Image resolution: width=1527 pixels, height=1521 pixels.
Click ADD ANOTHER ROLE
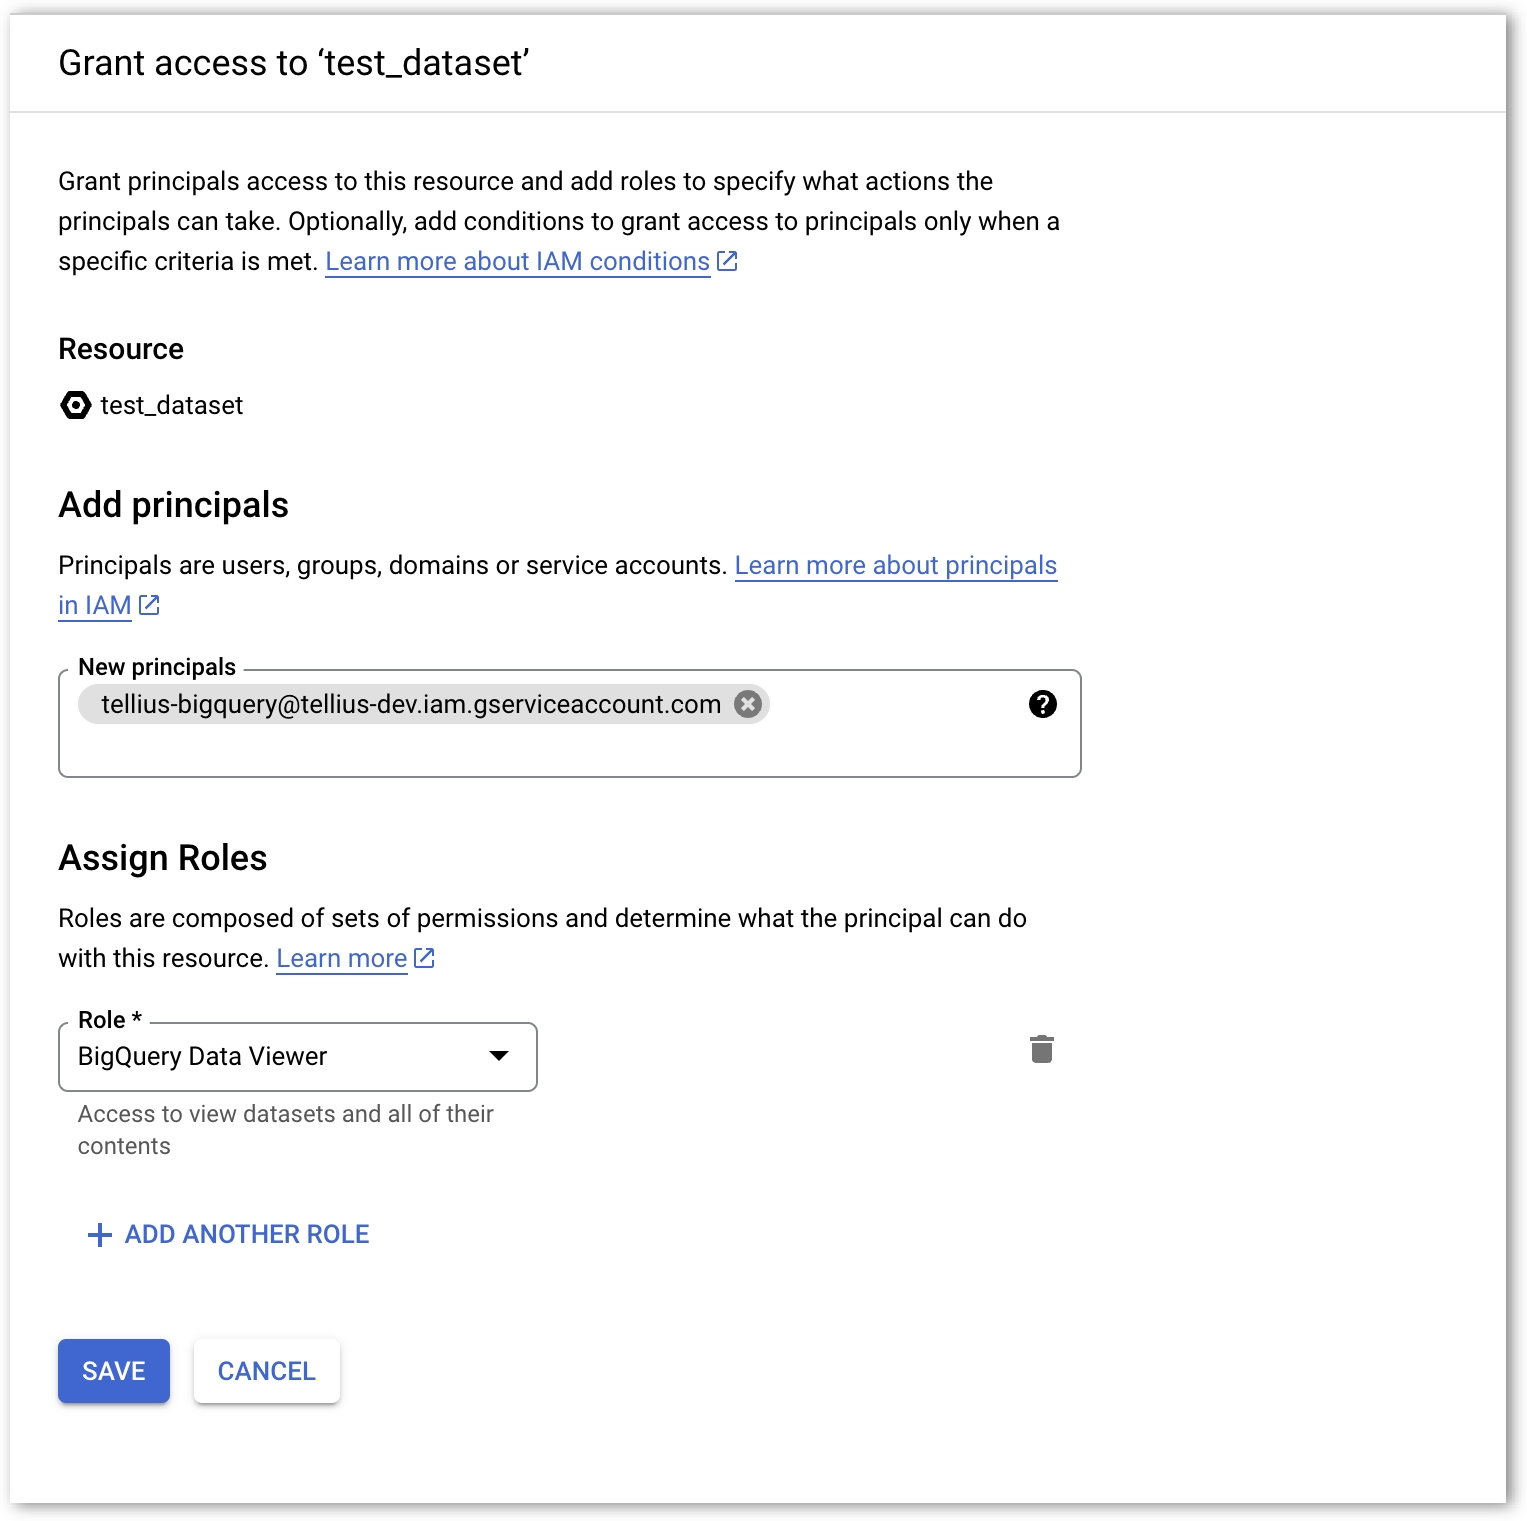point(247,1235)
